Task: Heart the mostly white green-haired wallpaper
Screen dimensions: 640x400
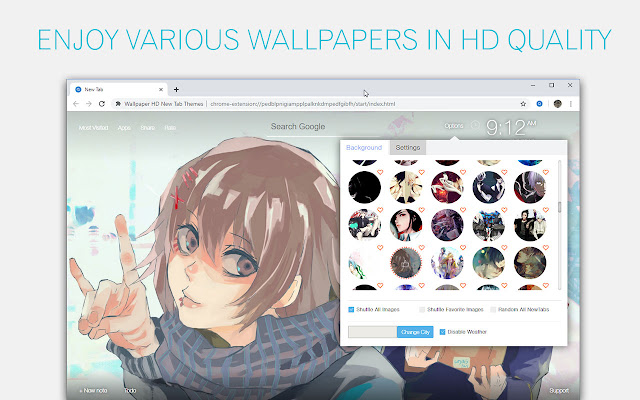Action: coord(380,247)
